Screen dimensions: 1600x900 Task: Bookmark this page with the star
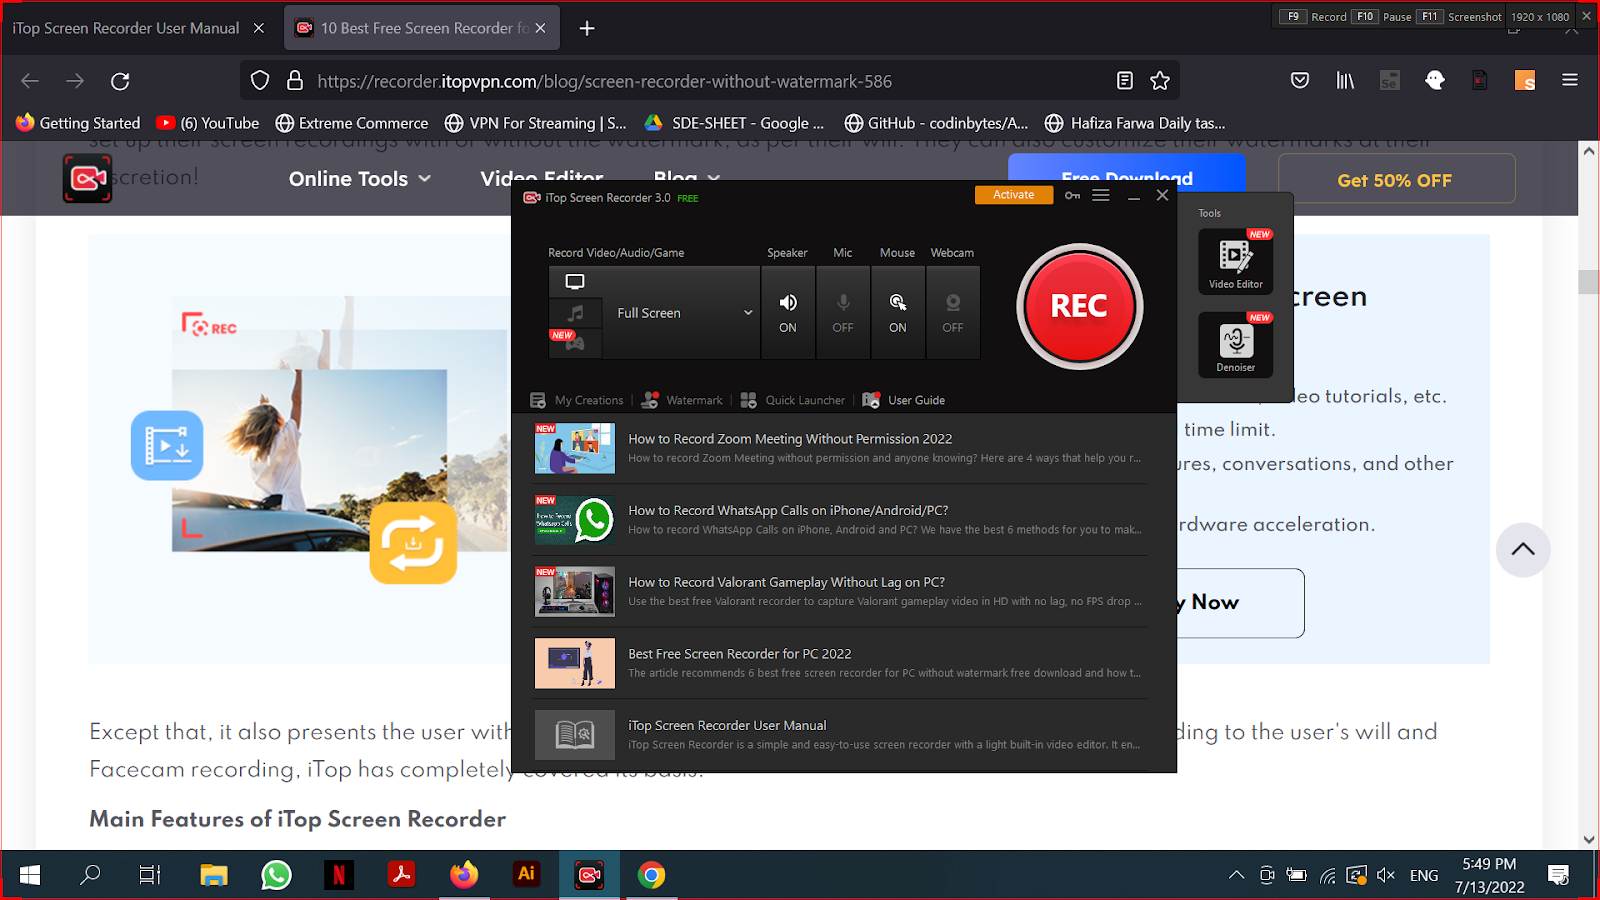(x=1160, y=81)
